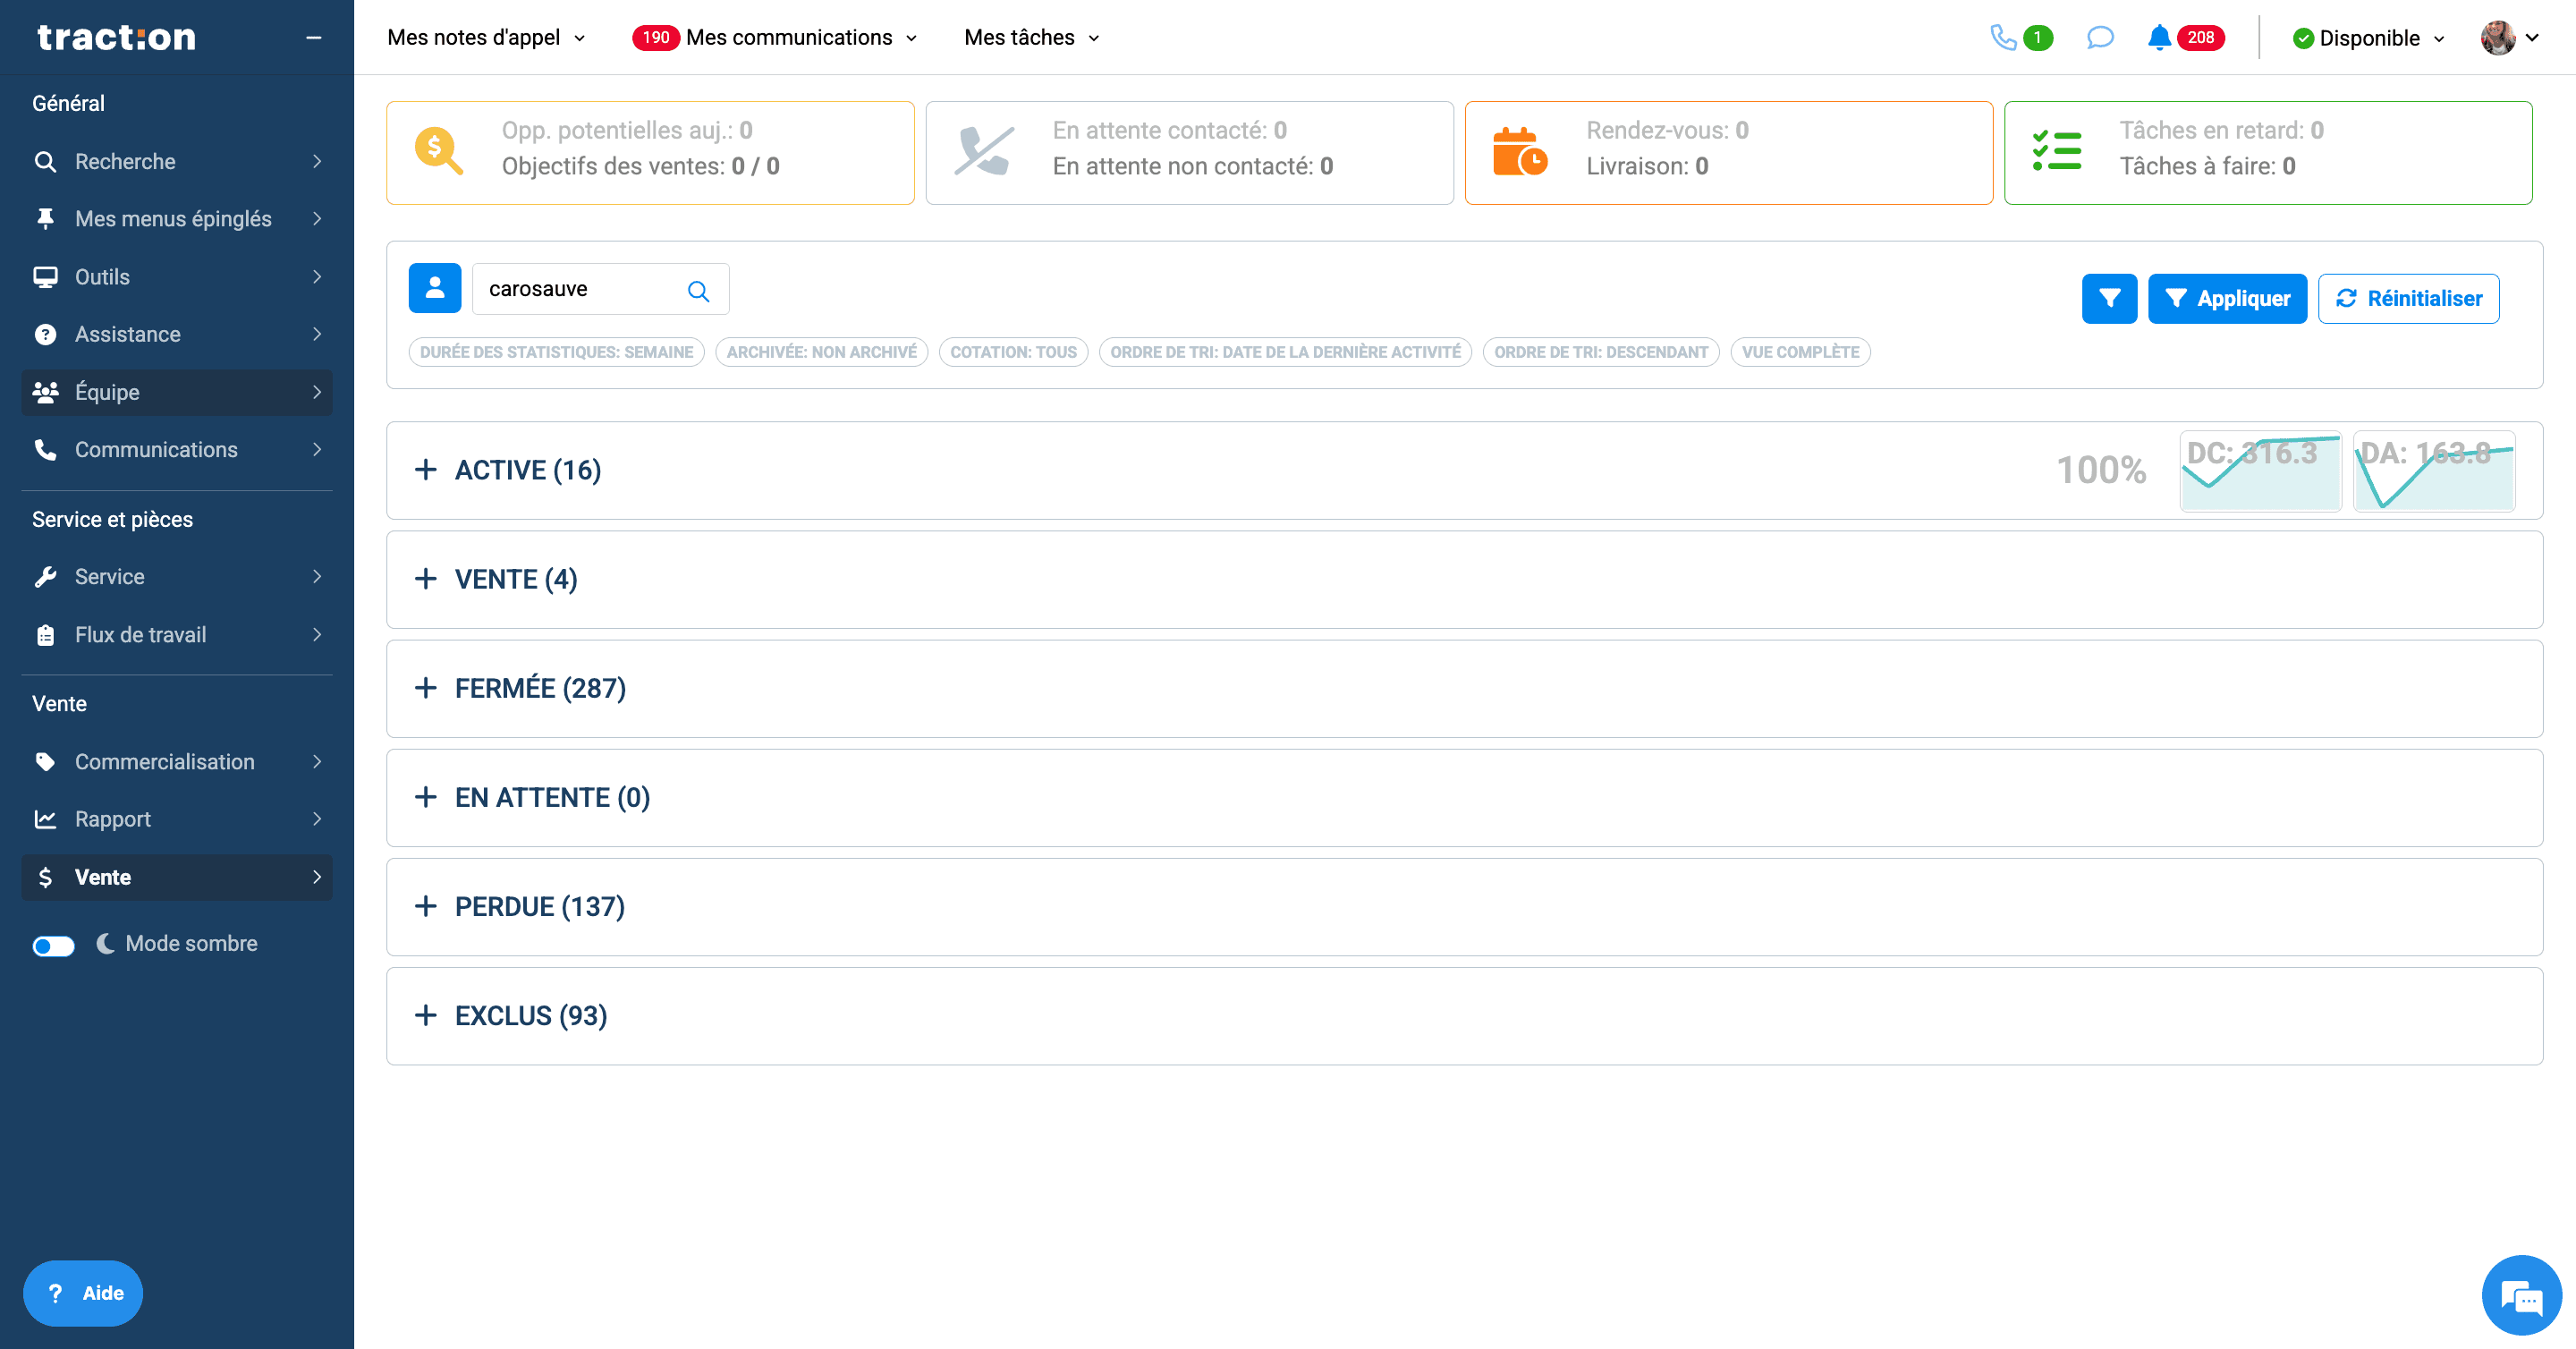2576x1349 pixels.
Task: Open Rapport sidebar menu
Action: pos(177,819)
